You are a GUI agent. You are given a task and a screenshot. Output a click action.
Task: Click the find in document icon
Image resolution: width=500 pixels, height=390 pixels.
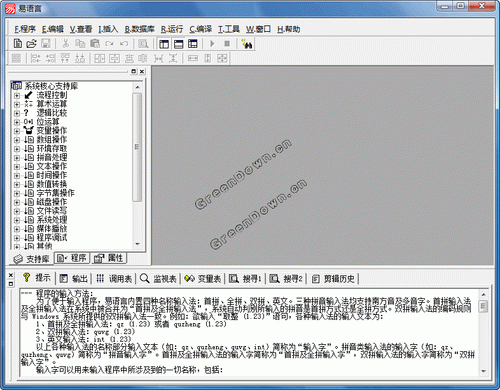pos(143,44)
